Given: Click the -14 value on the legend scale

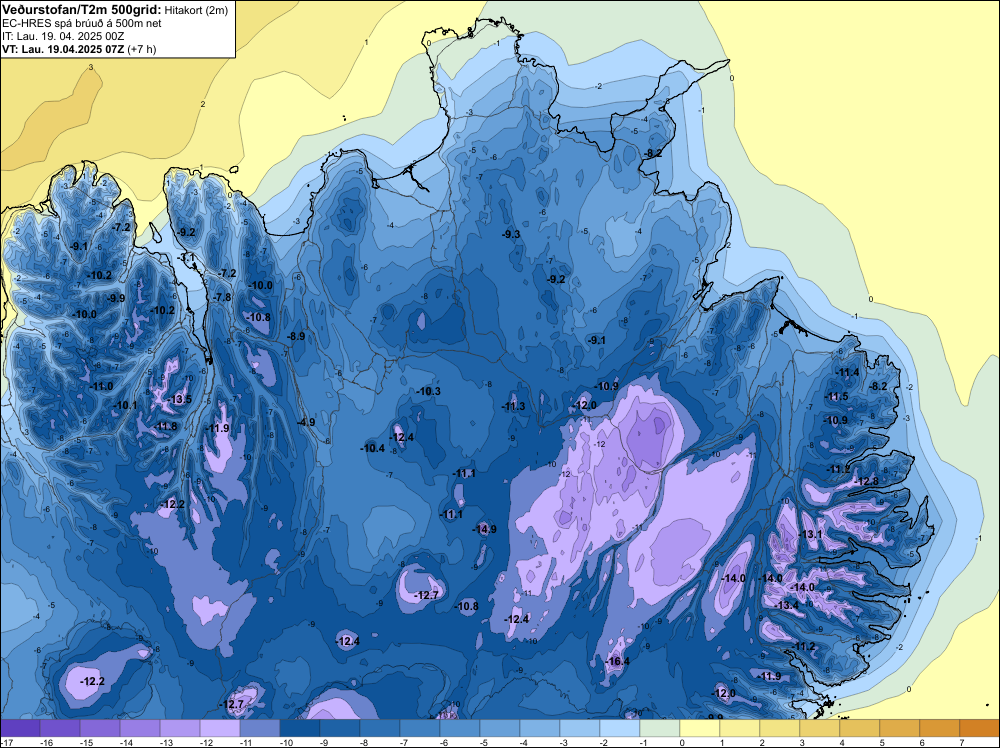Looking at the screenshot, I should [x=126, y=743].
